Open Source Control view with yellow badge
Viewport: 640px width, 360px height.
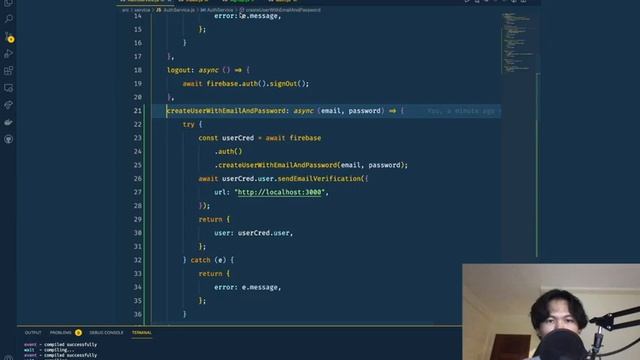(x=9, y=37)
